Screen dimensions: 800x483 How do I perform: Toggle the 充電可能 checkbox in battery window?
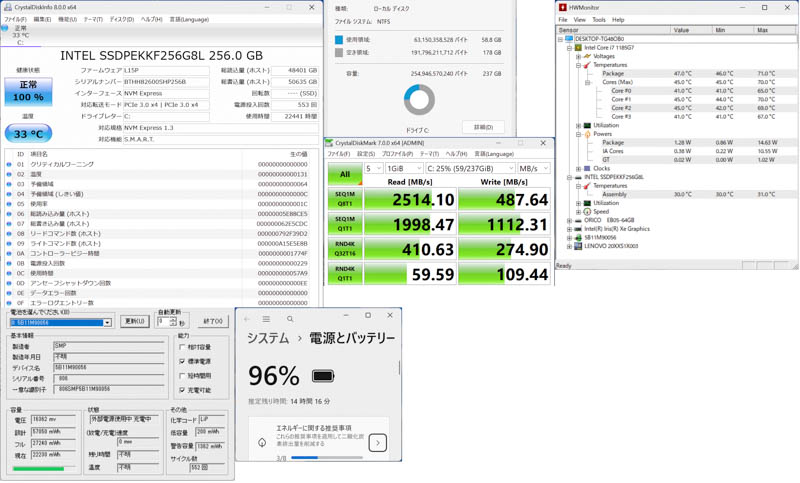pos(182,390)
